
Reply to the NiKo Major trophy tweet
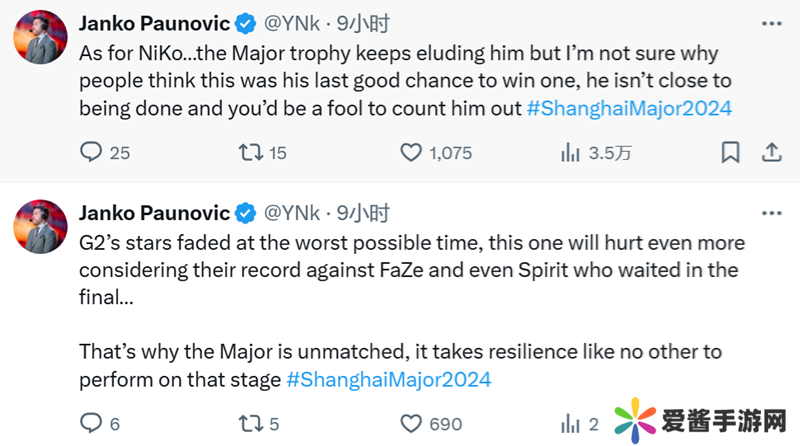[92, 153]
